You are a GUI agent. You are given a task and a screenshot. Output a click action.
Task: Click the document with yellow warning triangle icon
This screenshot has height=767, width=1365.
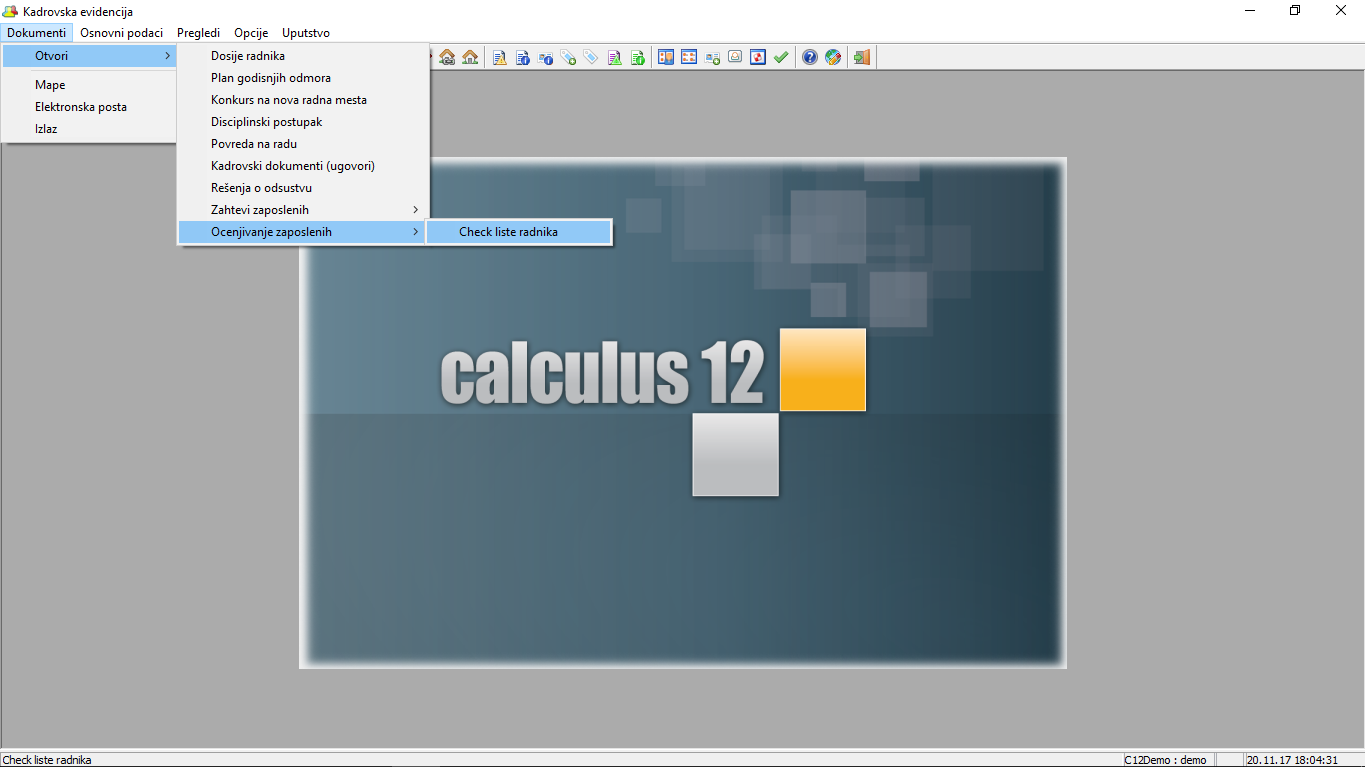500,57
